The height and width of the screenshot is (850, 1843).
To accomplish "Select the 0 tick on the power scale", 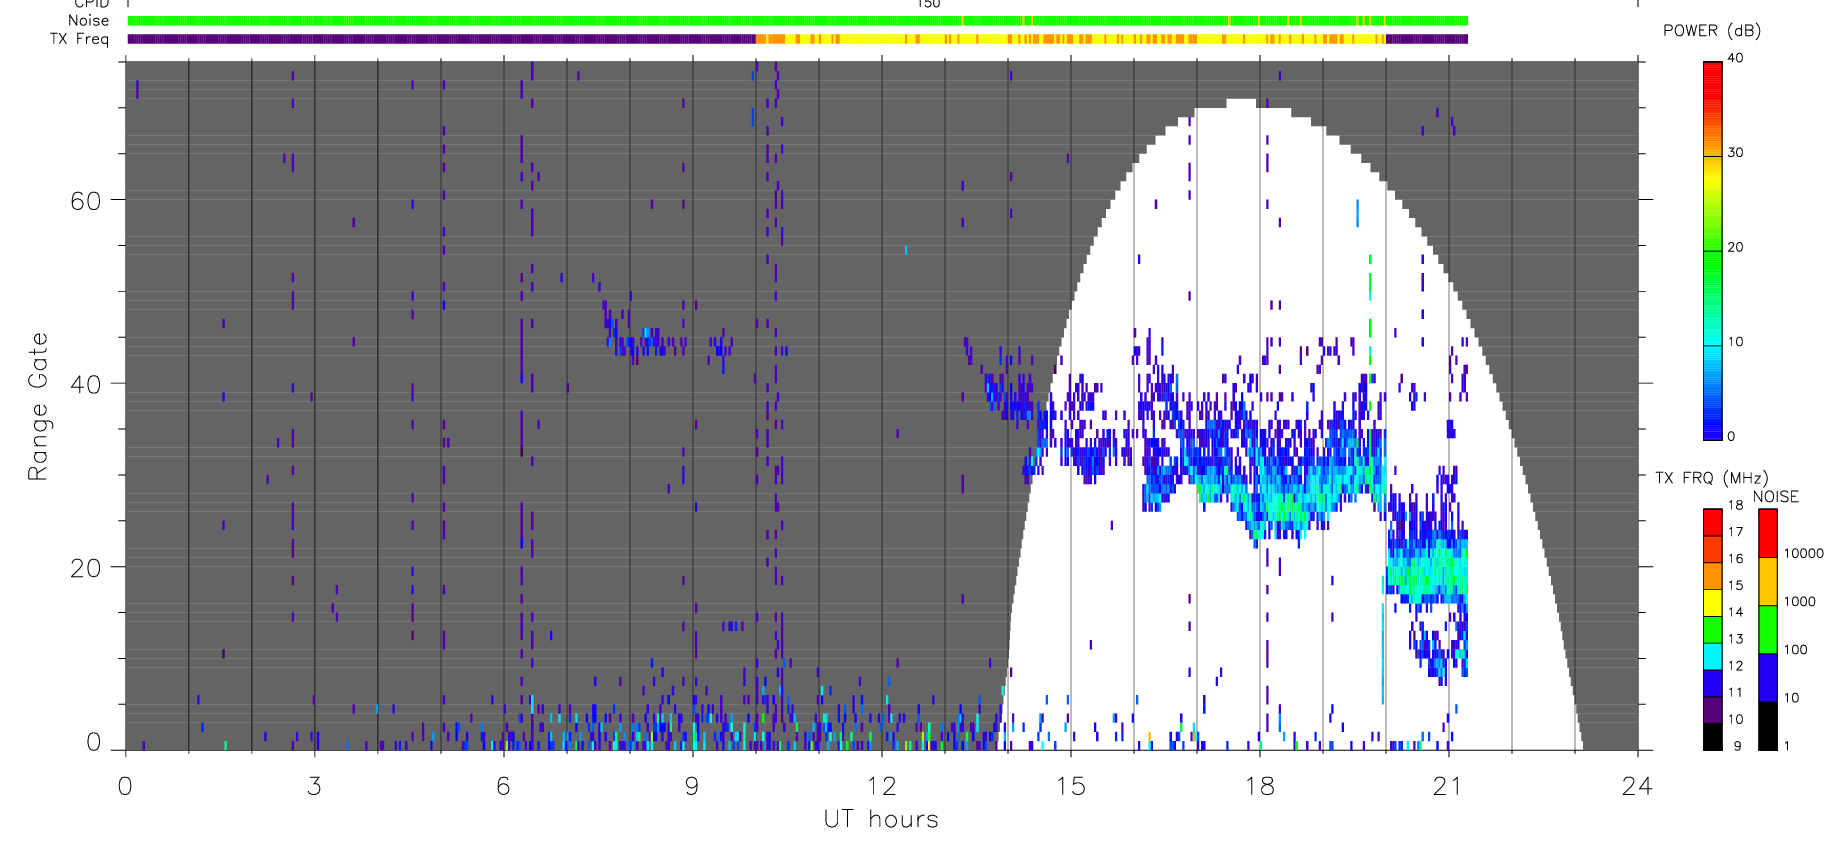I will (x=1731, y=436).
